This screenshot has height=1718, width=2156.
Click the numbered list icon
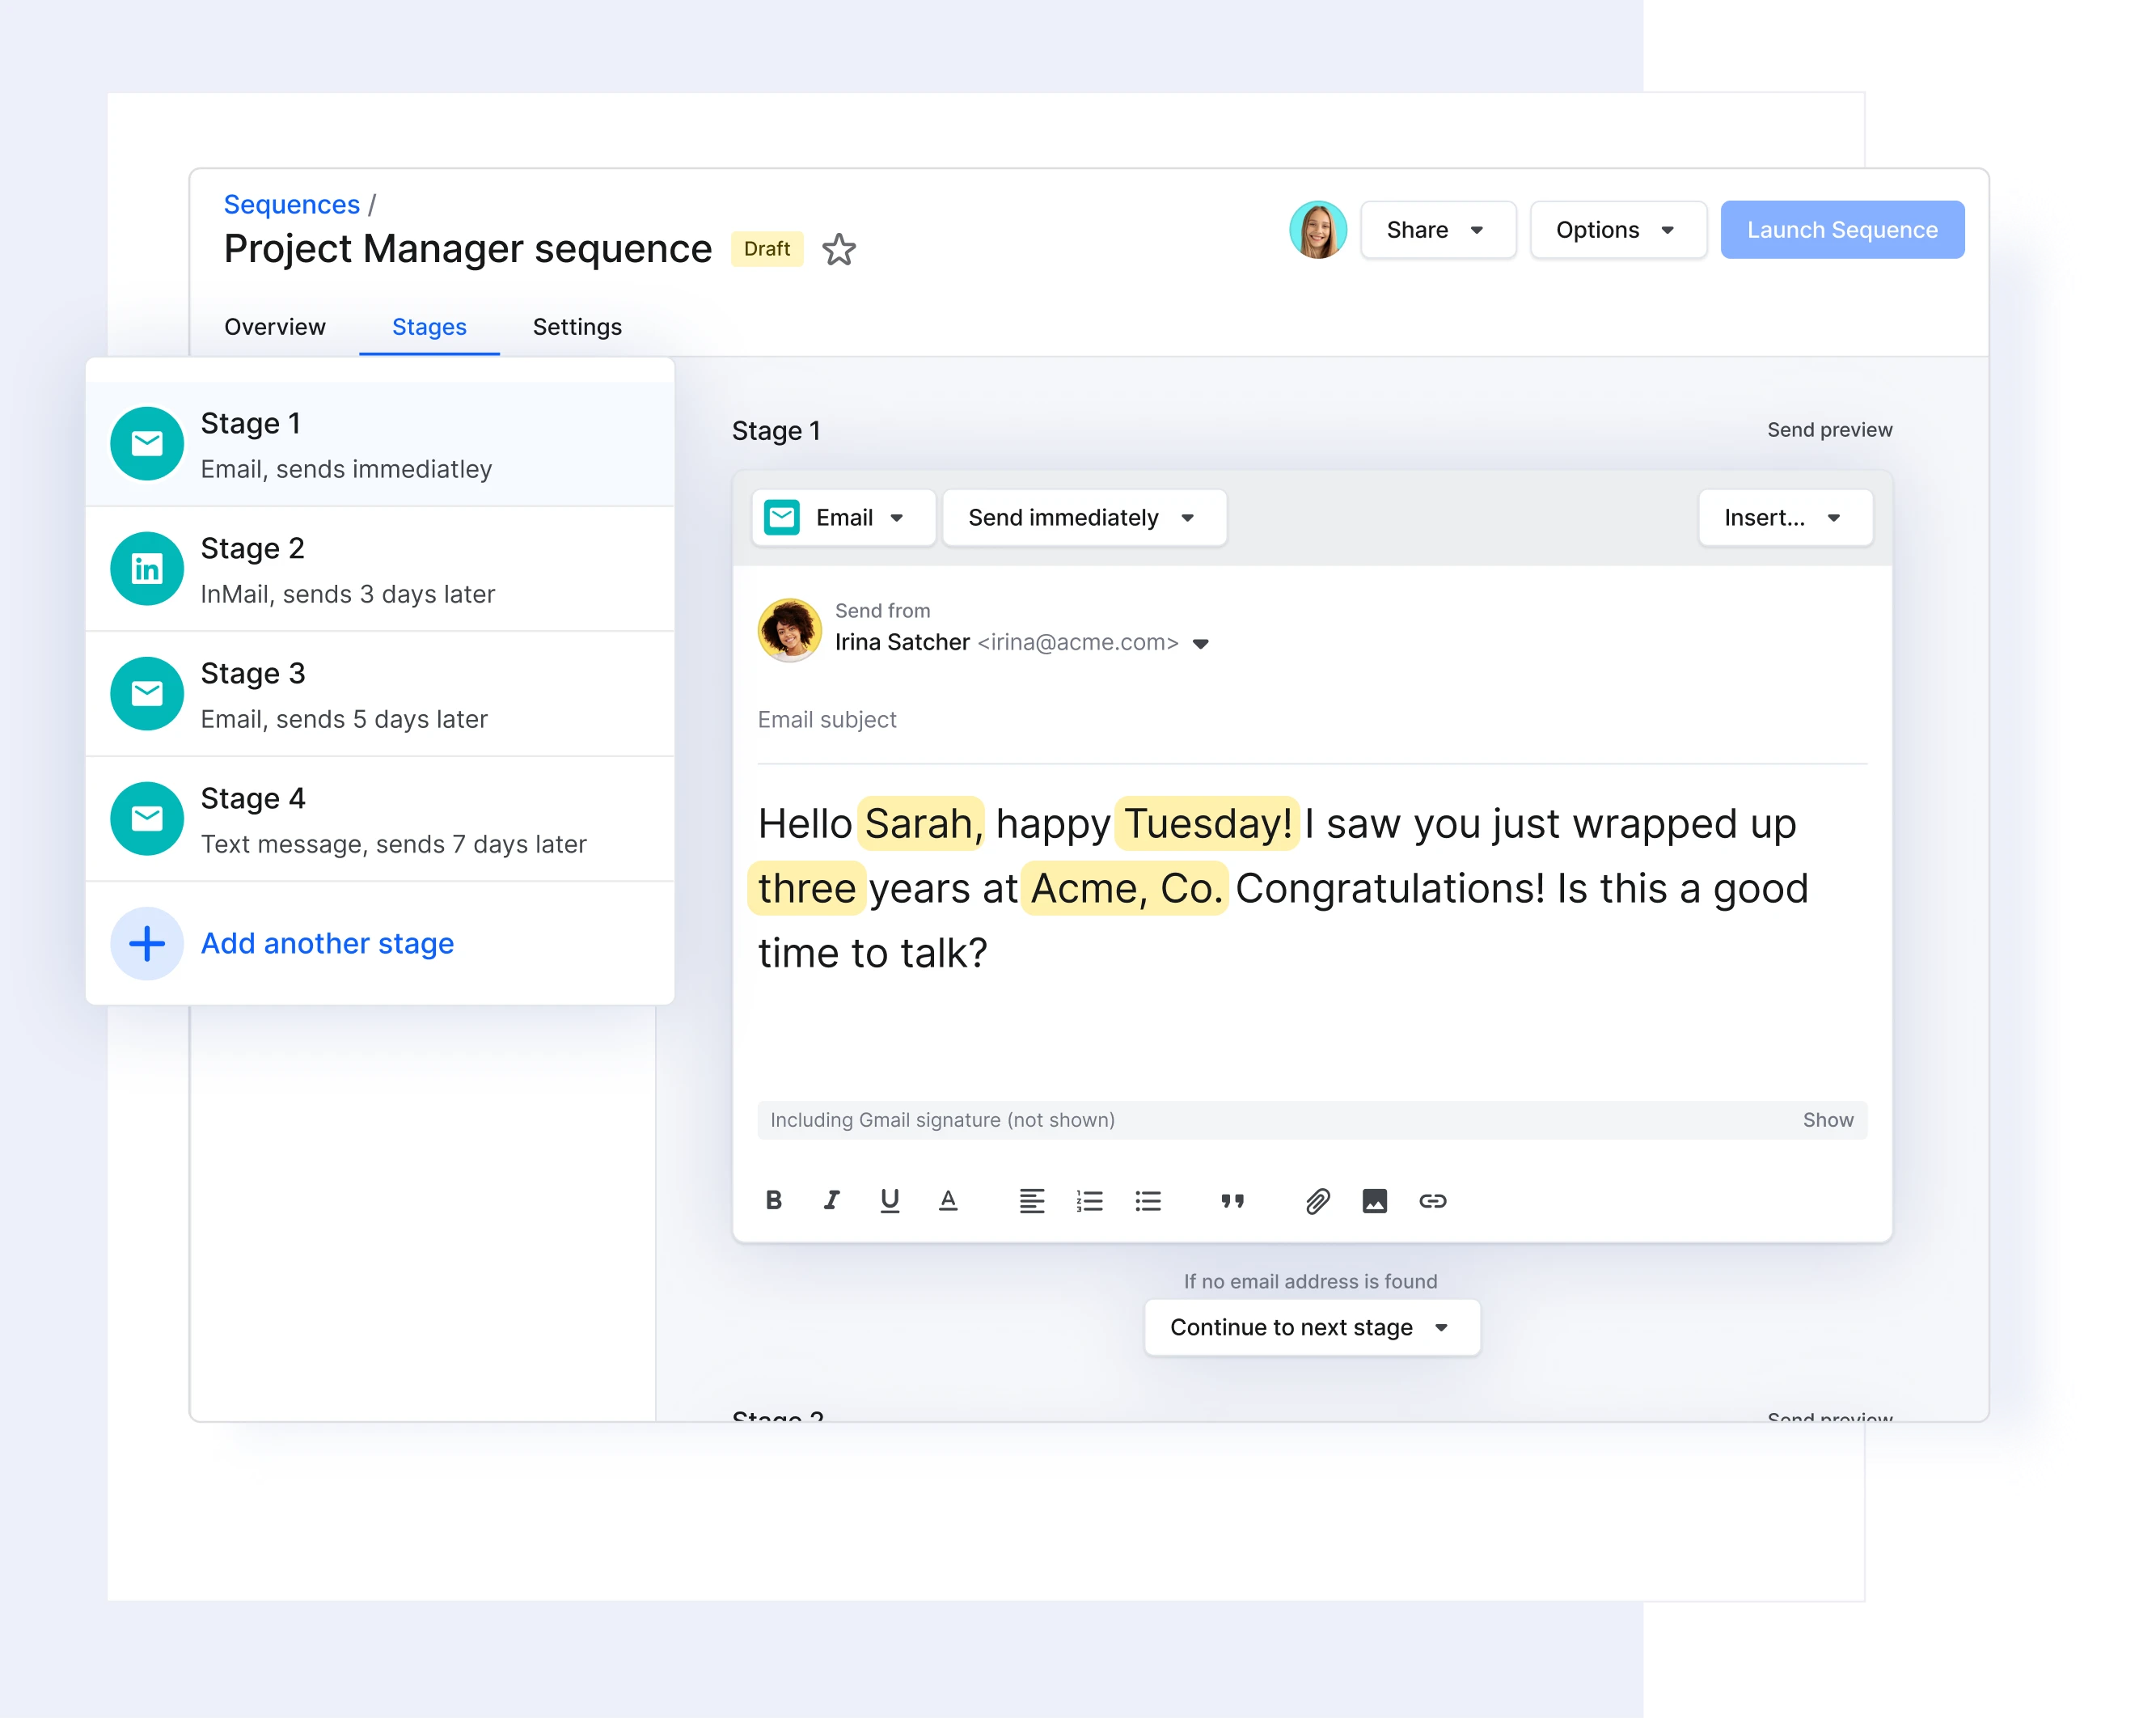tap(1089, 1201)
